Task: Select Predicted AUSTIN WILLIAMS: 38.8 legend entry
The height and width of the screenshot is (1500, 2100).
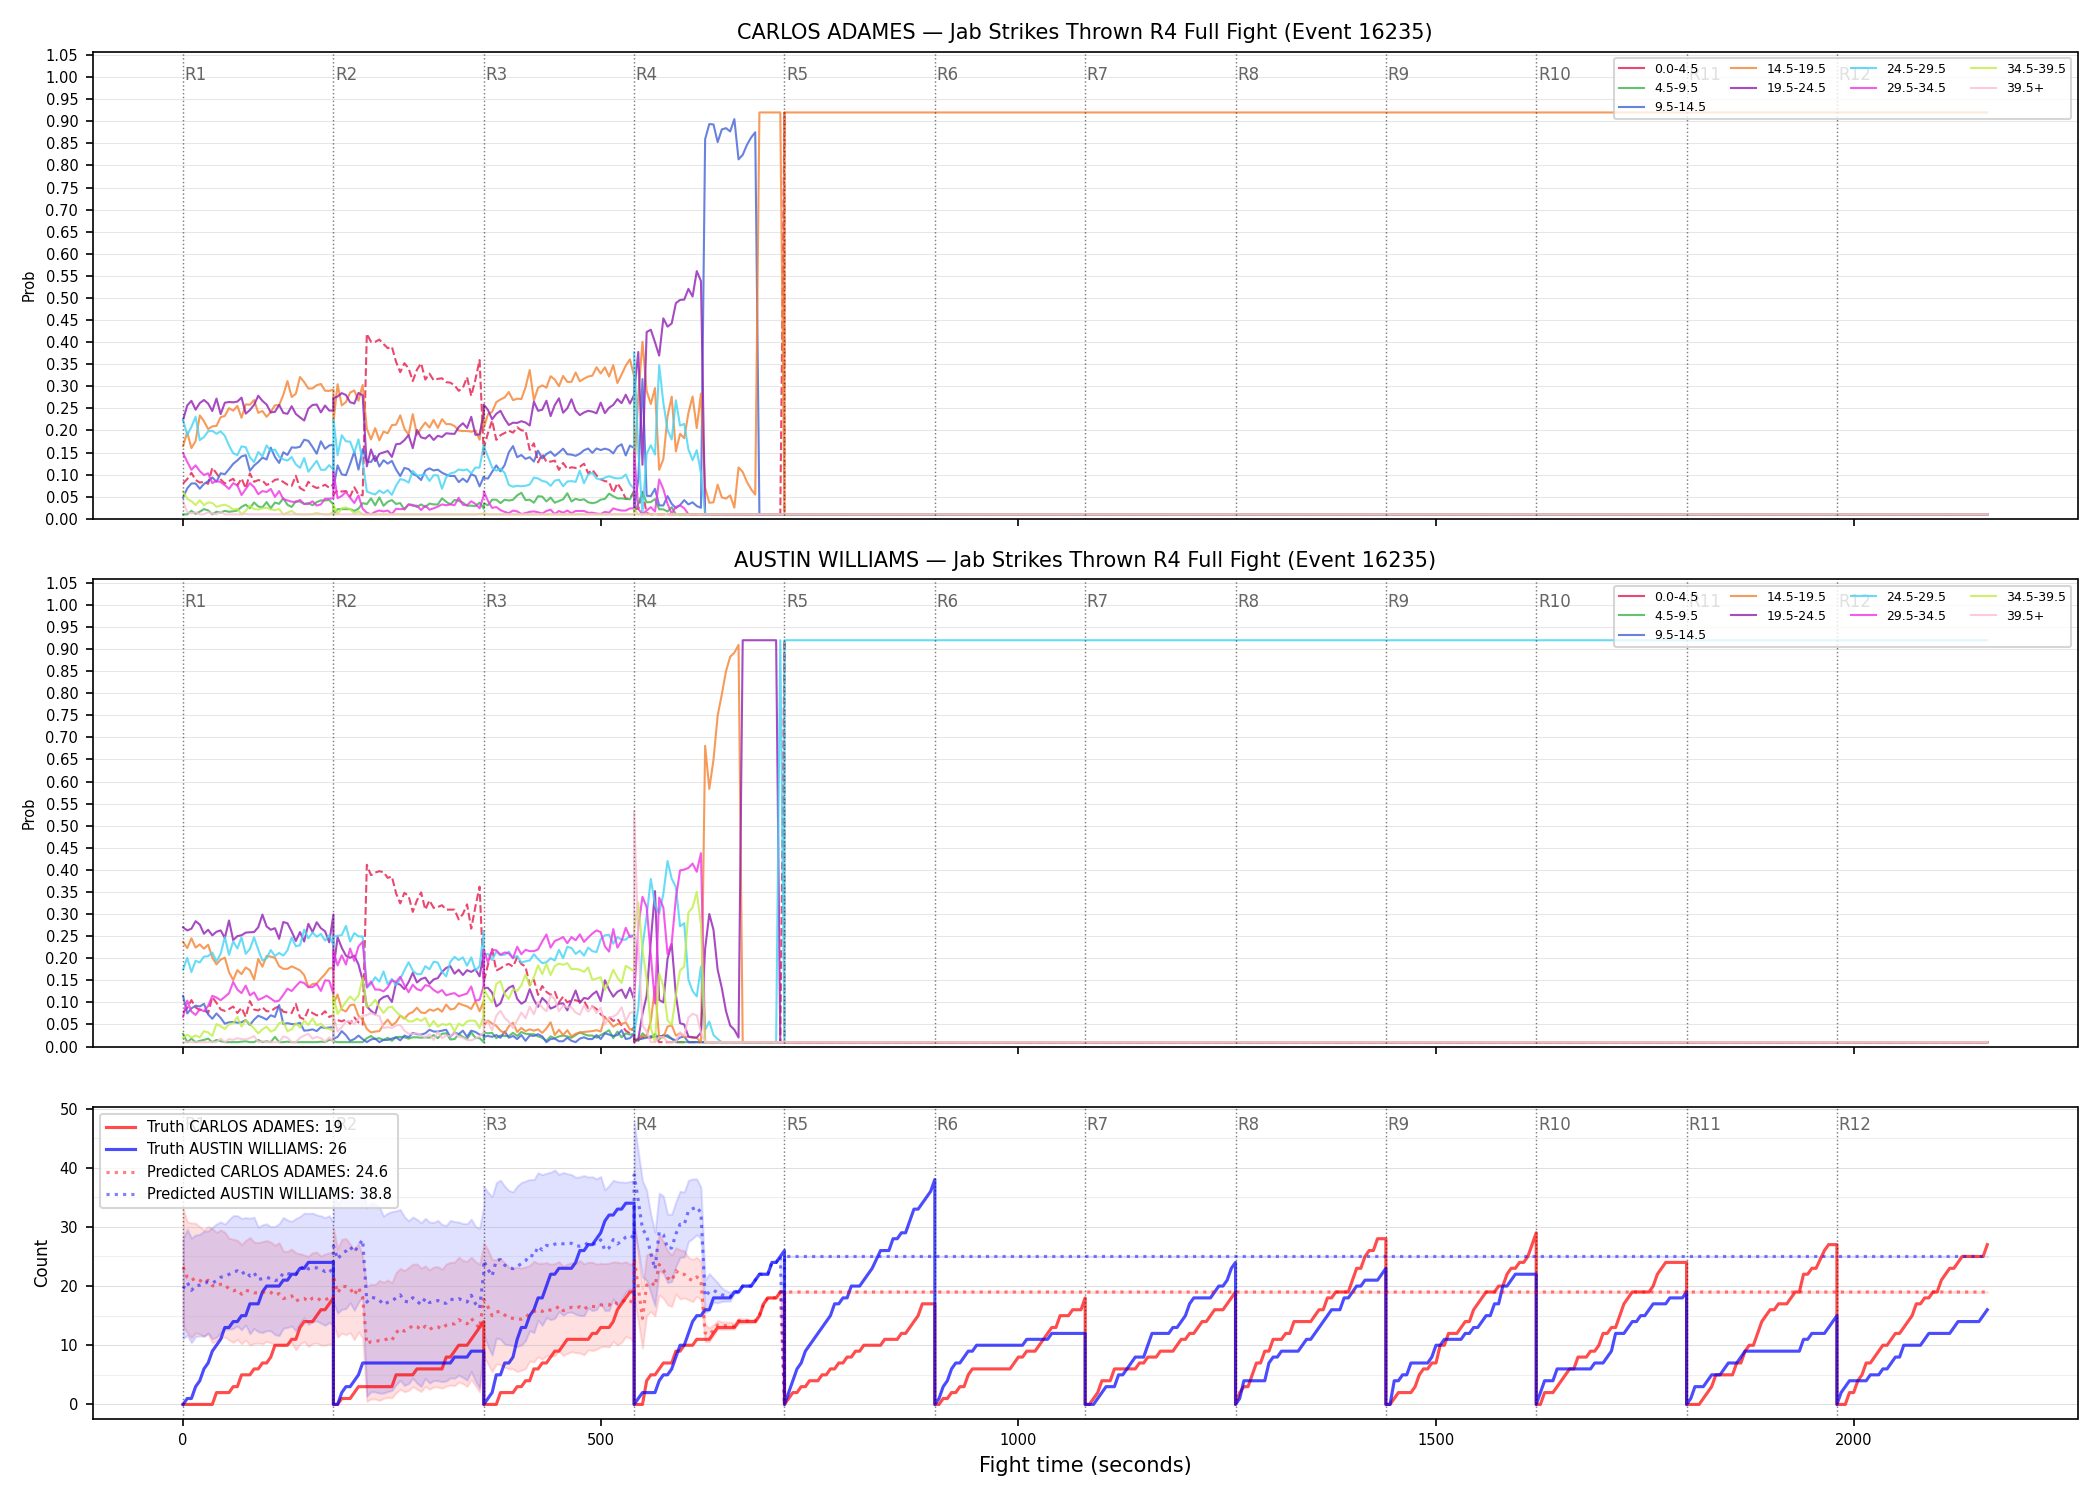Action: [248, 1194]
